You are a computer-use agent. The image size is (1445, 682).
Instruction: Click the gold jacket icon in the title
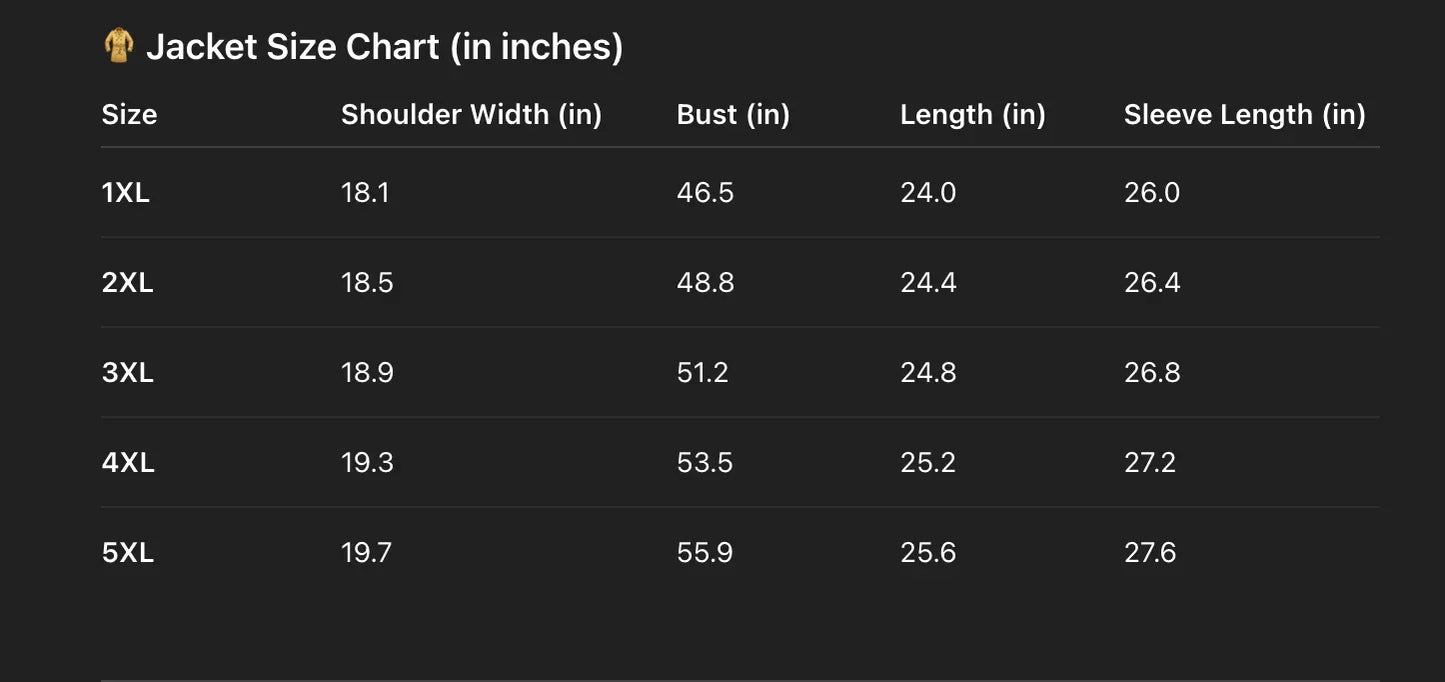point(119,46)
